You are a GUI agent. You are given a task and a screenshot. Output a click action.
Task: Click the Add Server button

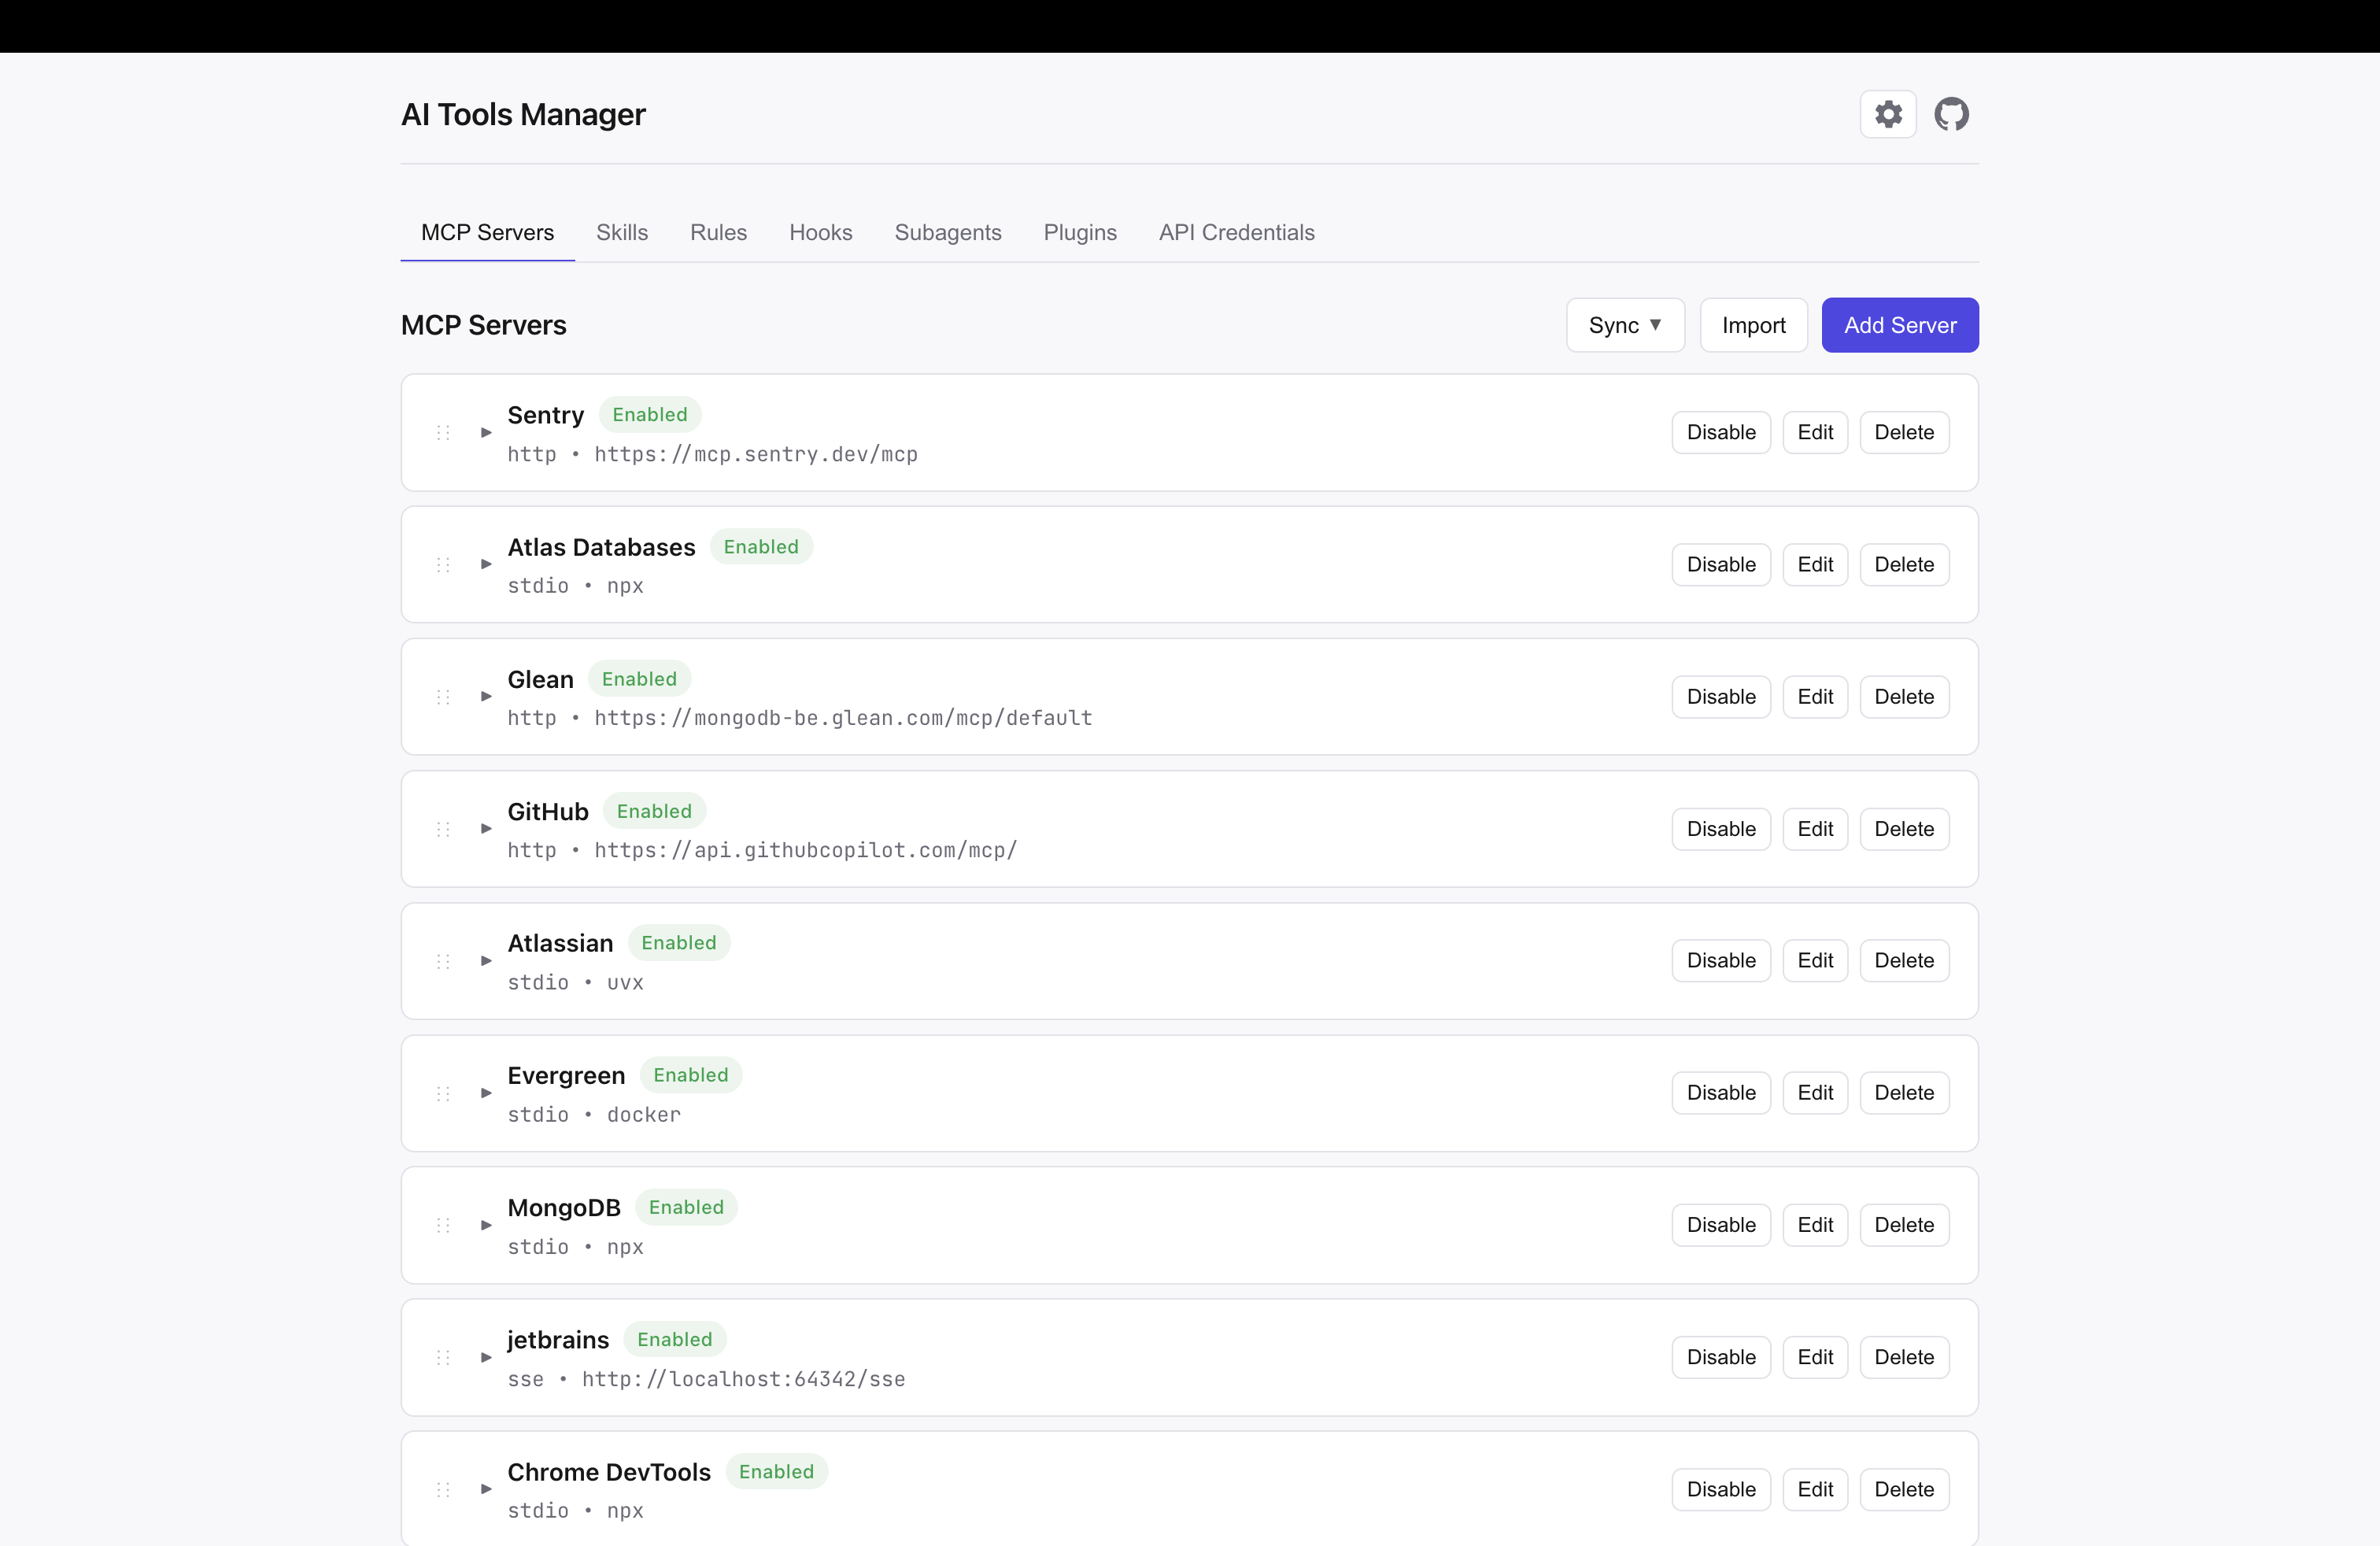point(1899,325)
